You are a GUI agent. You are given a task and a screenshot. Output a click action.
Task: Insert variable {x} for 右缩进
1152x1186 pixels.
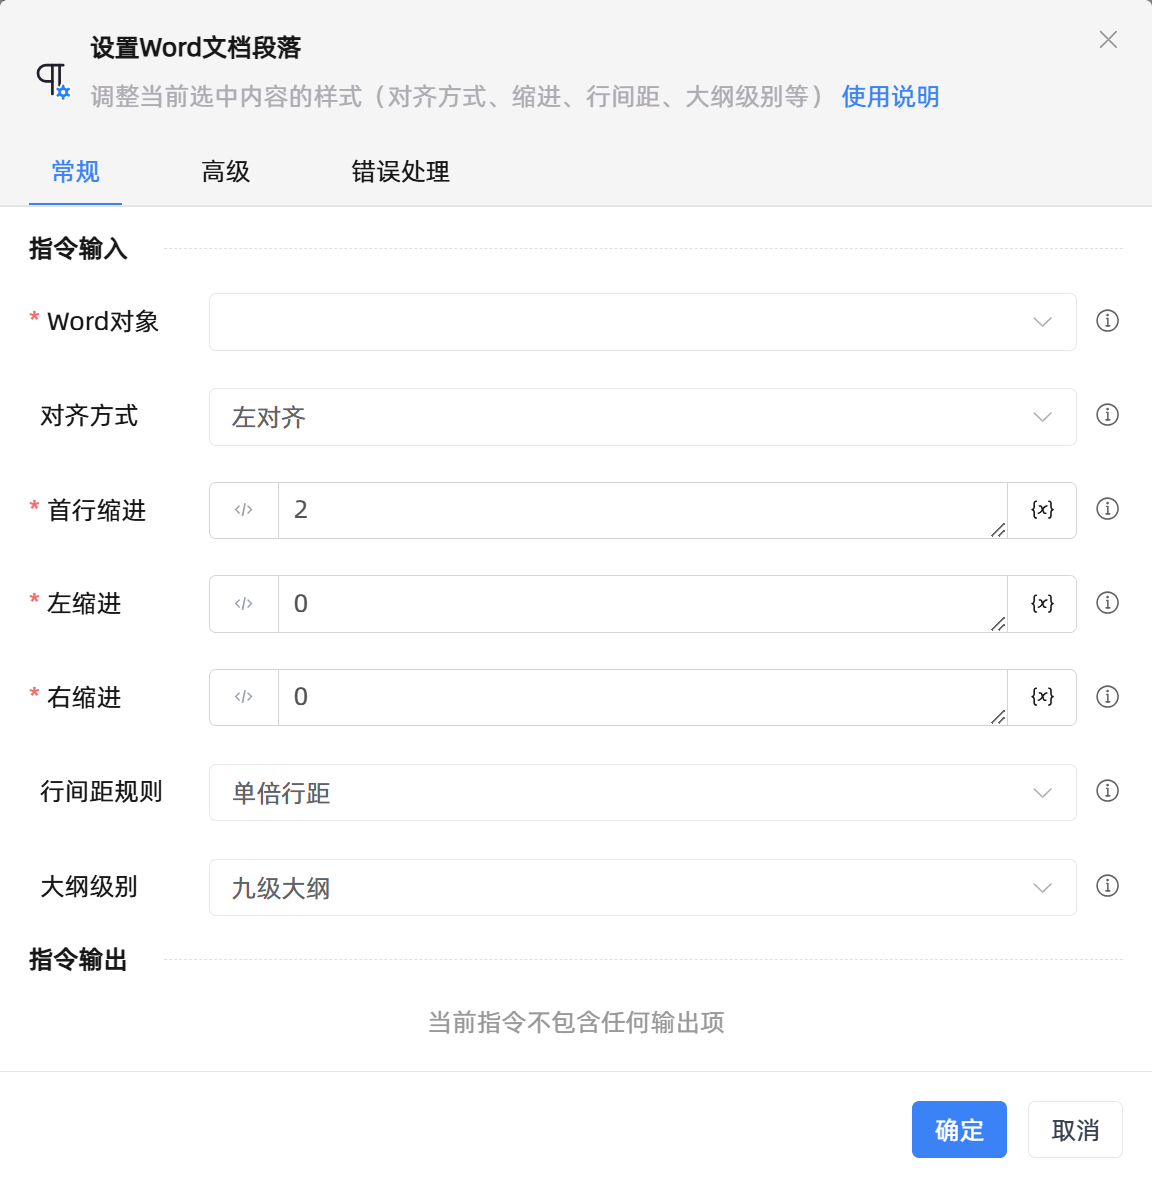[x=1042, y=697]
